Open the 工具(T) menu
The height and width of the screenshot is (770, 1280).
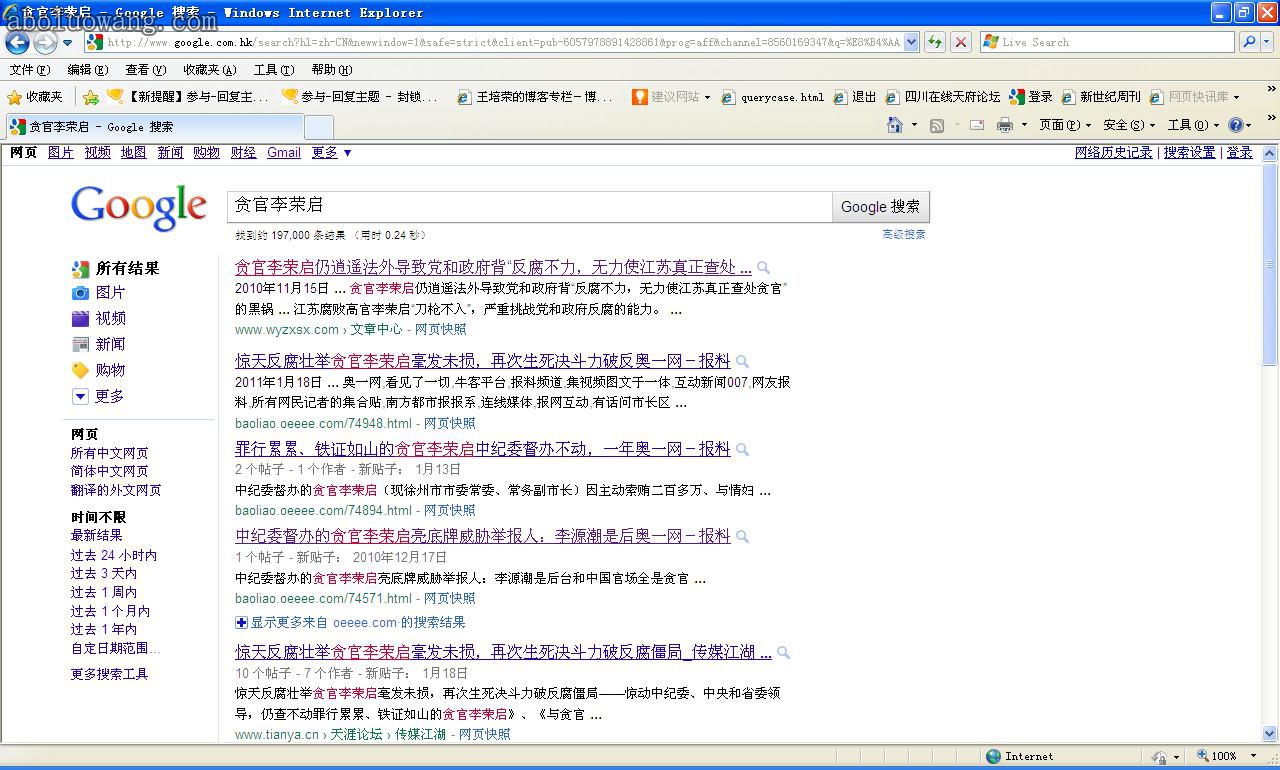273,70
